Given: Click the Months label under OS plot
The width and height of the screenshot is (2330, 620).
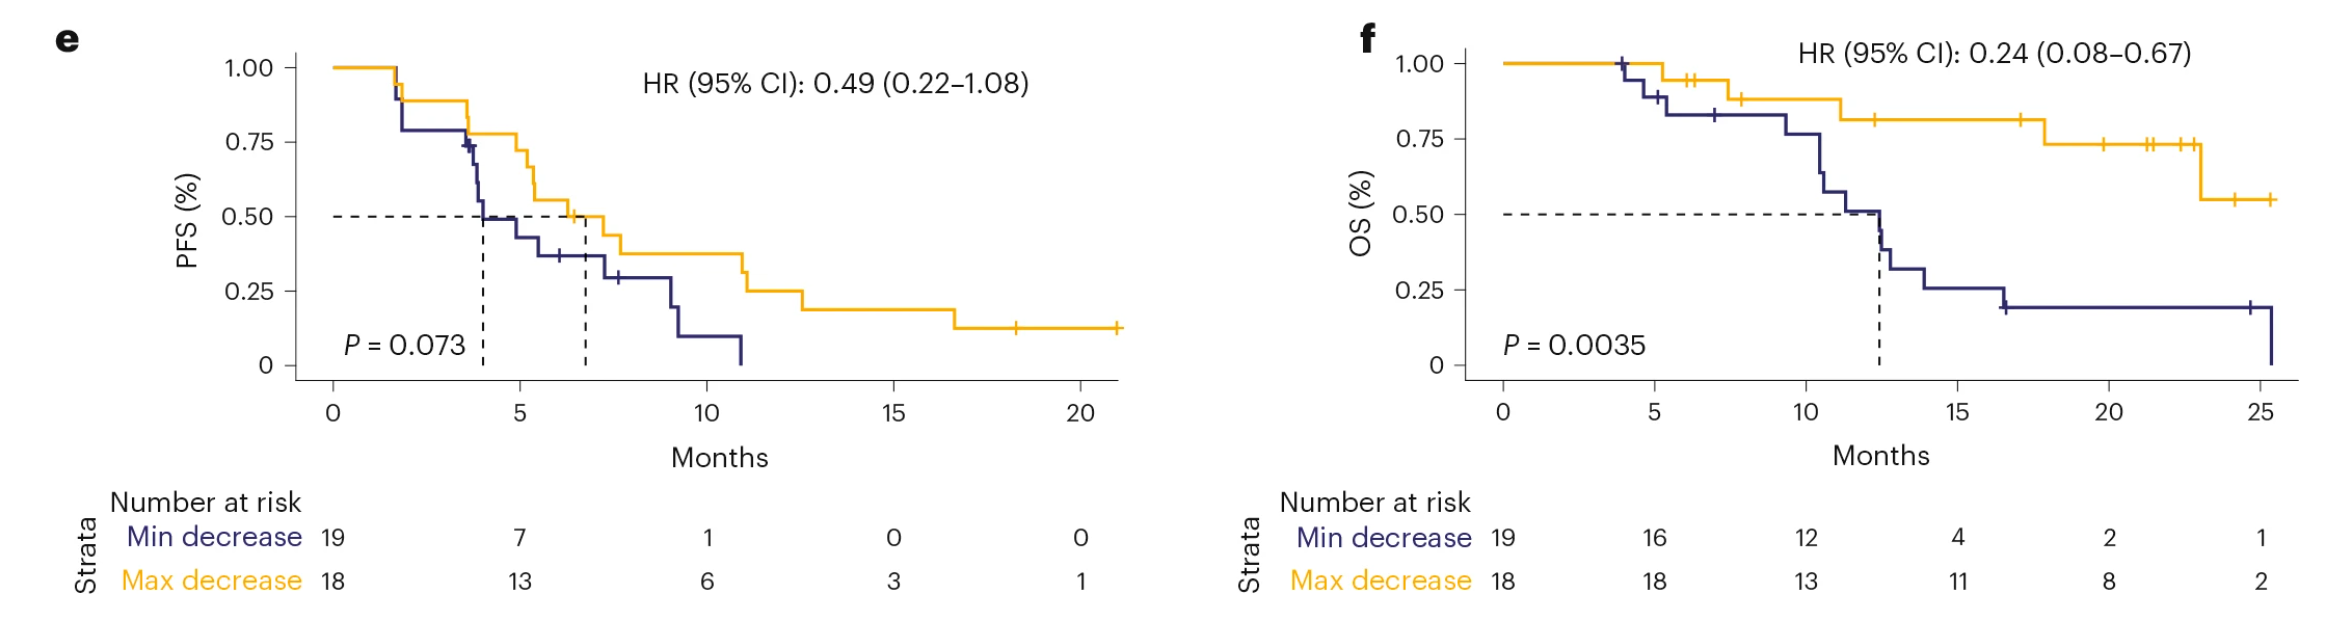Looking at the screenshot, I should (x=1880, y=456).
